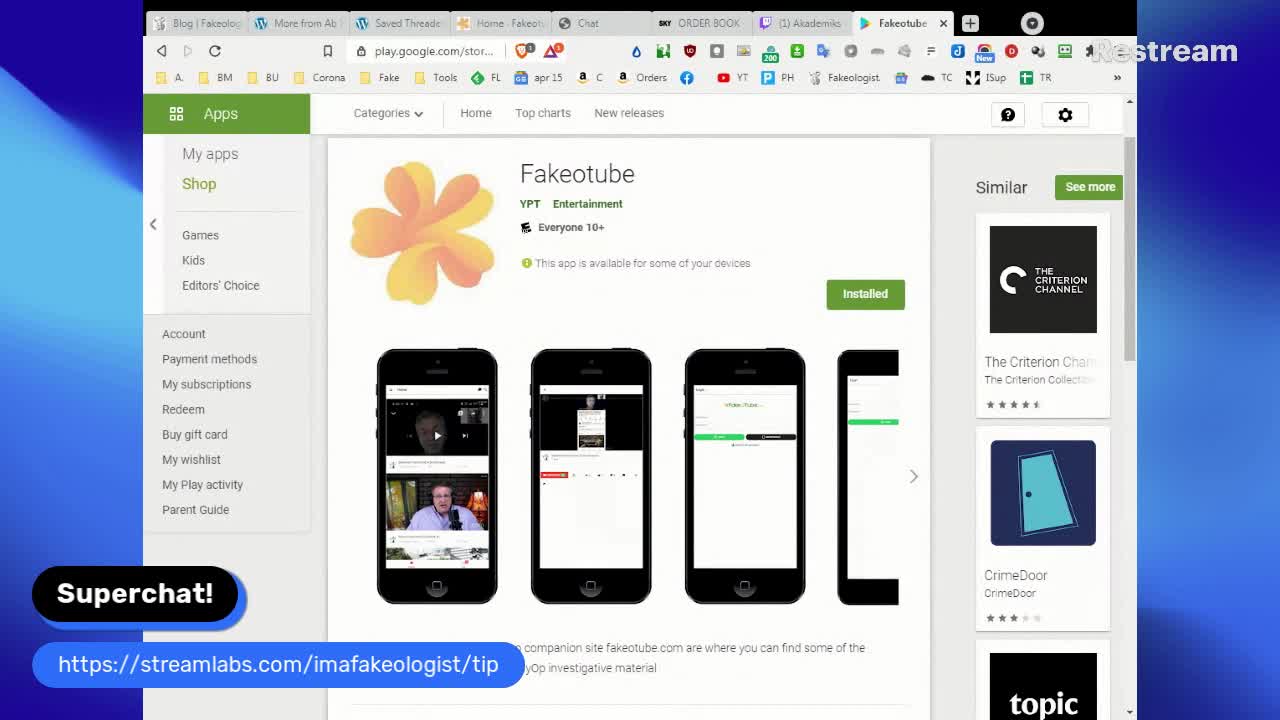
Task: Open the FL bookmark
Action: (486, 77)
